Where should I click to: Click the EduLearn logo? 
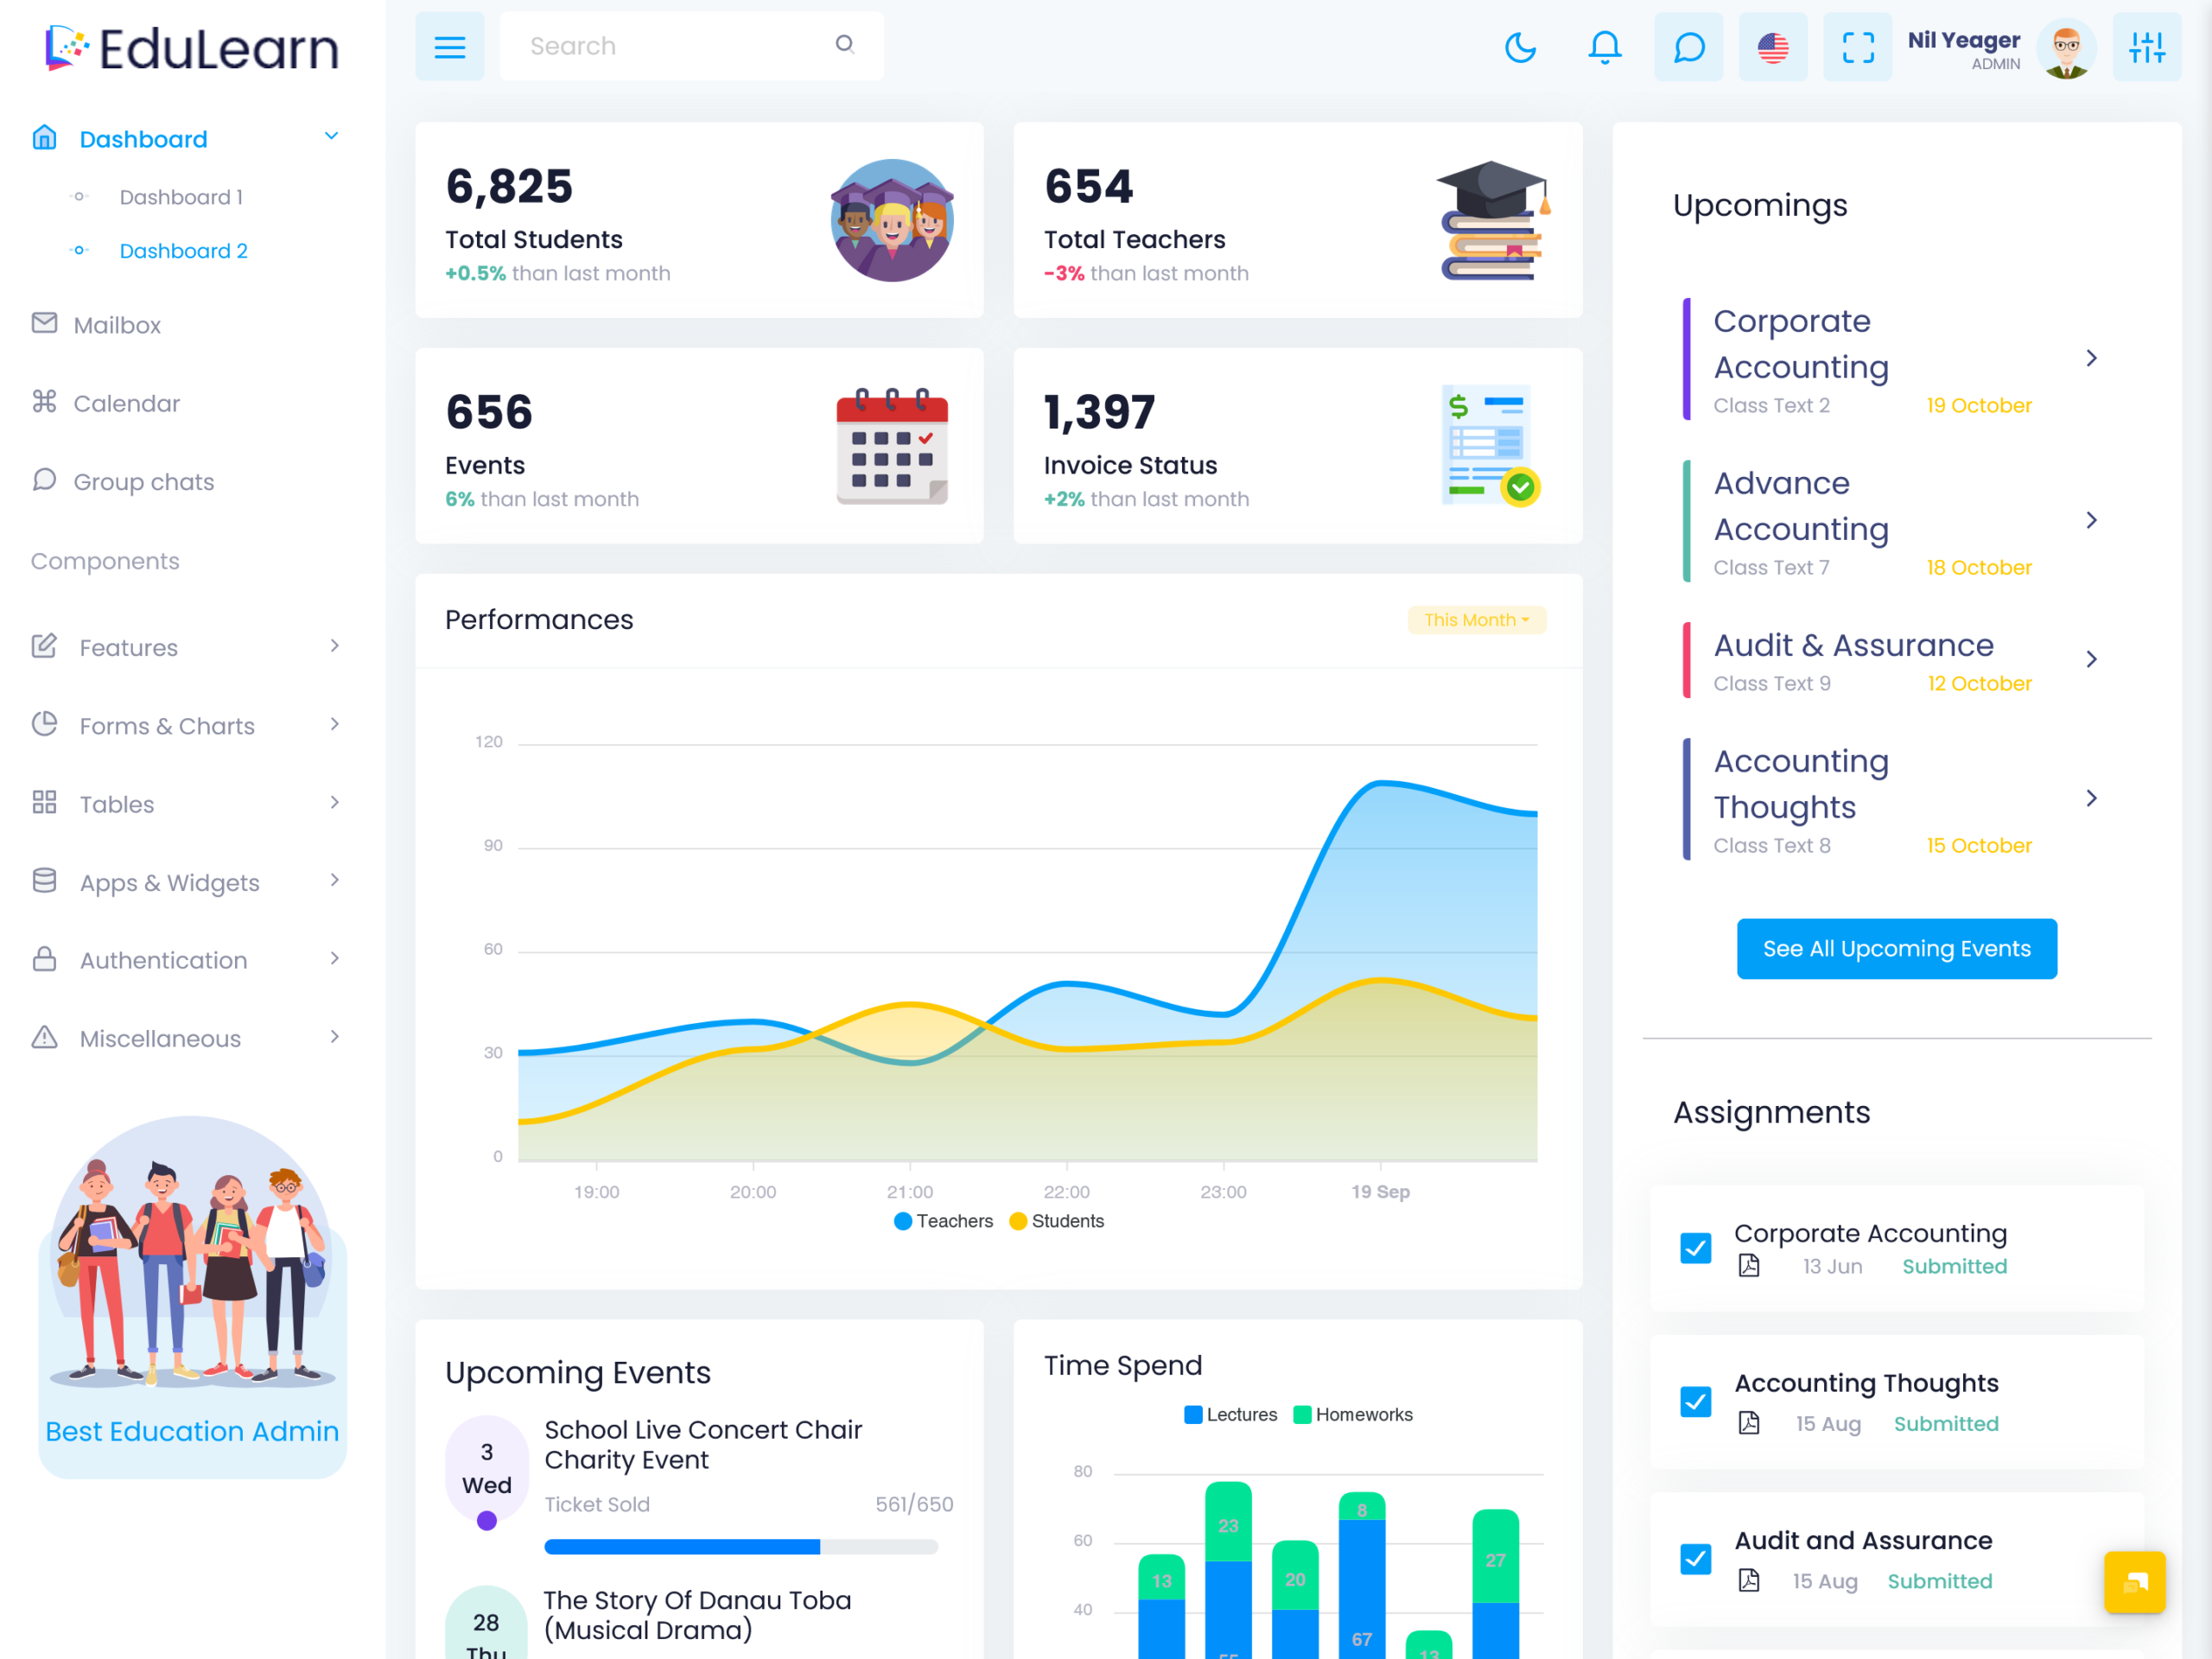pos(192,48)
